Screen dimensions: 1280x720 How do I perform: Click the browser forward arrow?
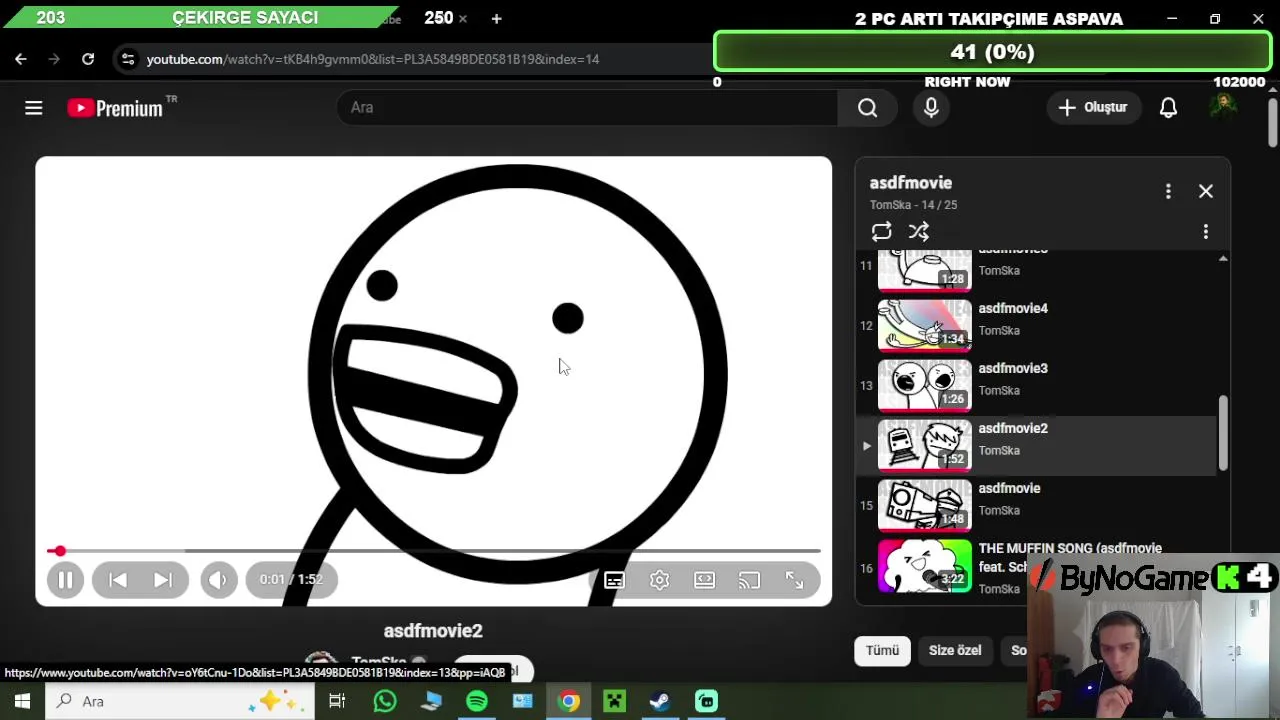(x=54, y=59)
